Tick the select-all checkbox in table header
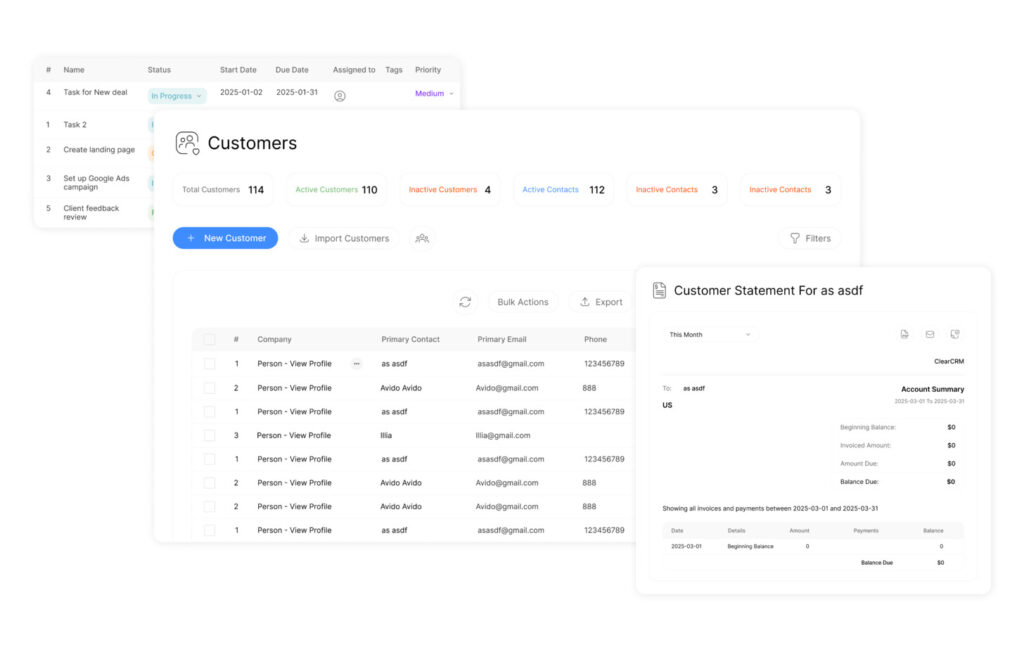This screenshot has height=652, width=1024. click(x=209, y=340)
